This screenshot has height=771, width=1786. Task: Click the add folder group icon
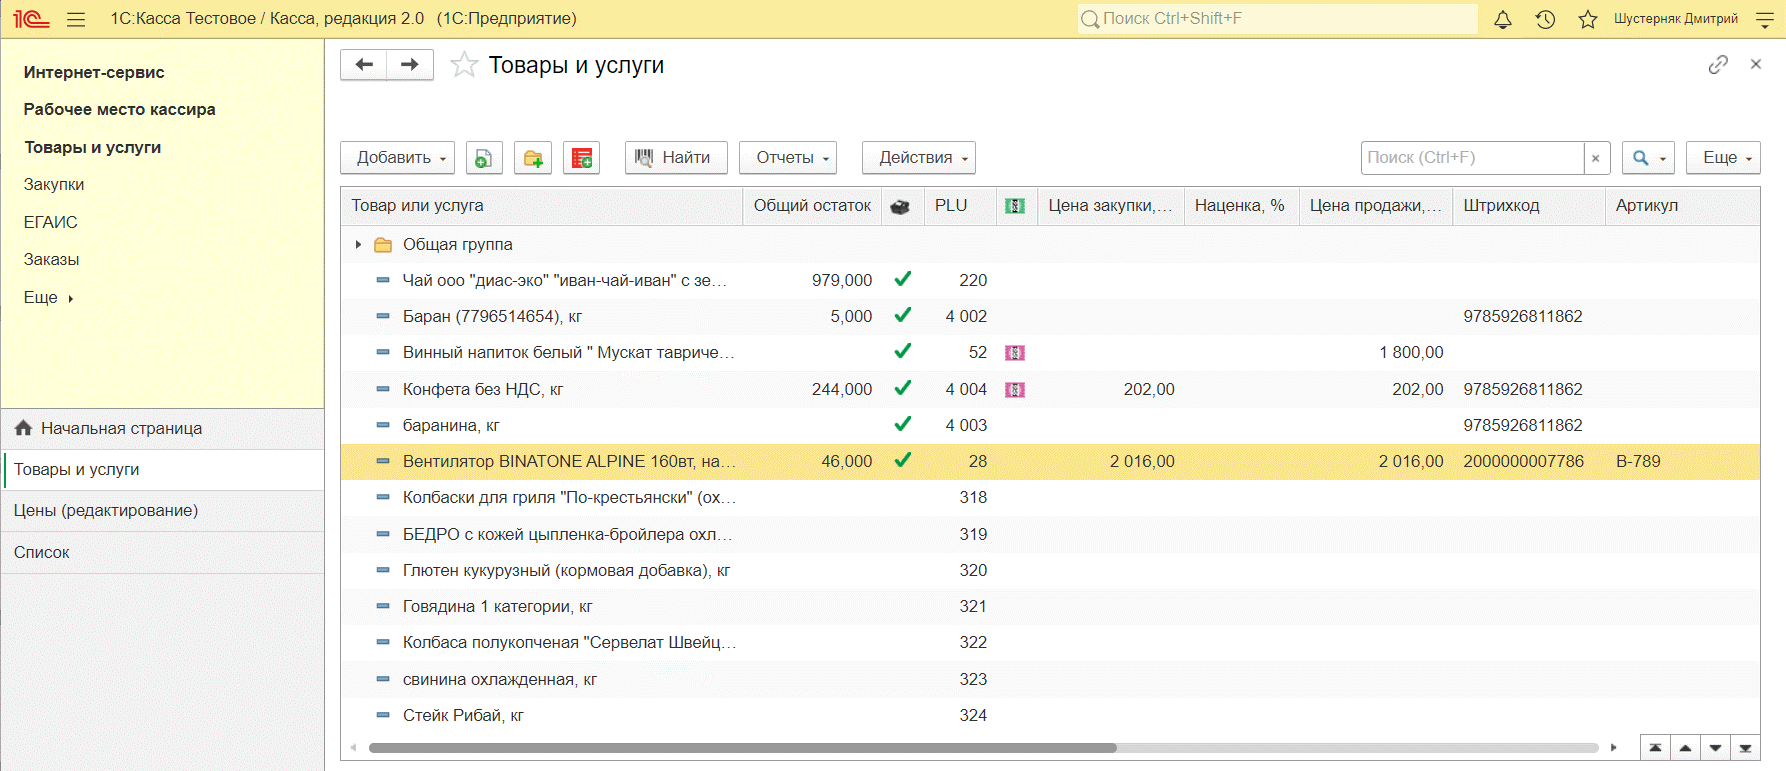pyautogui.click(x=533, y=158)
